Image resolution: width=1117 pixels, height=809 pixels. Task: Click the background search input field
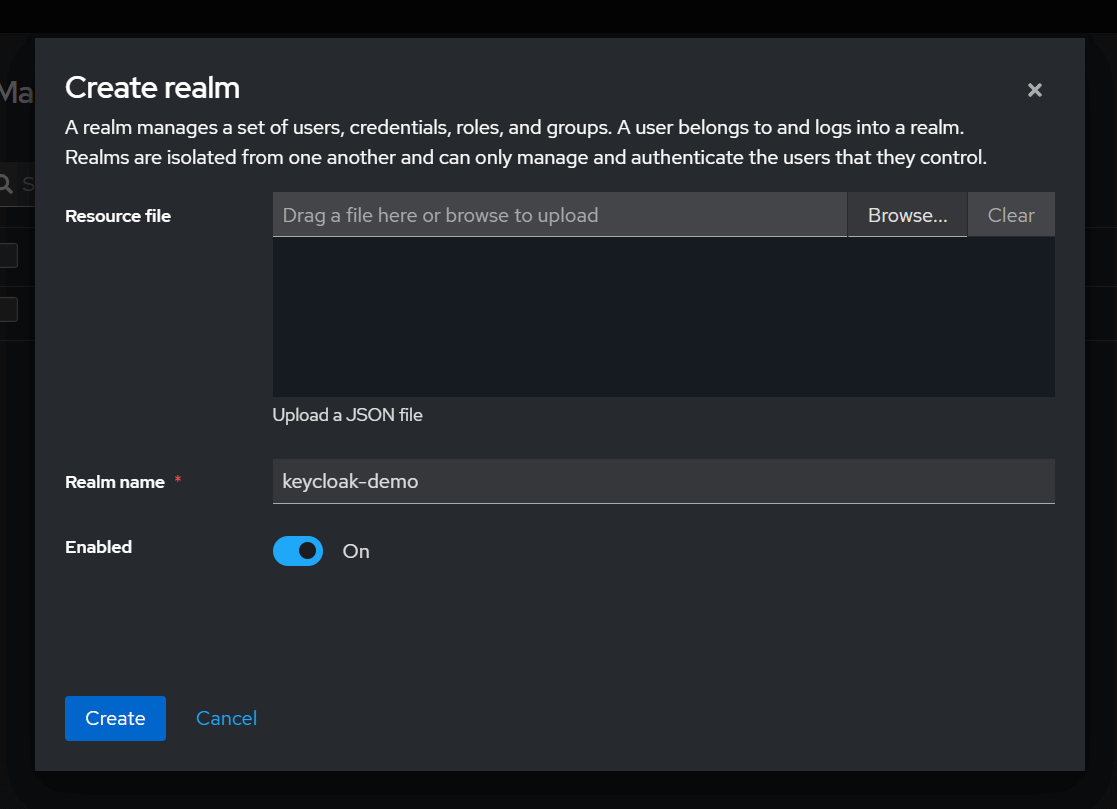tap(27, 183)
